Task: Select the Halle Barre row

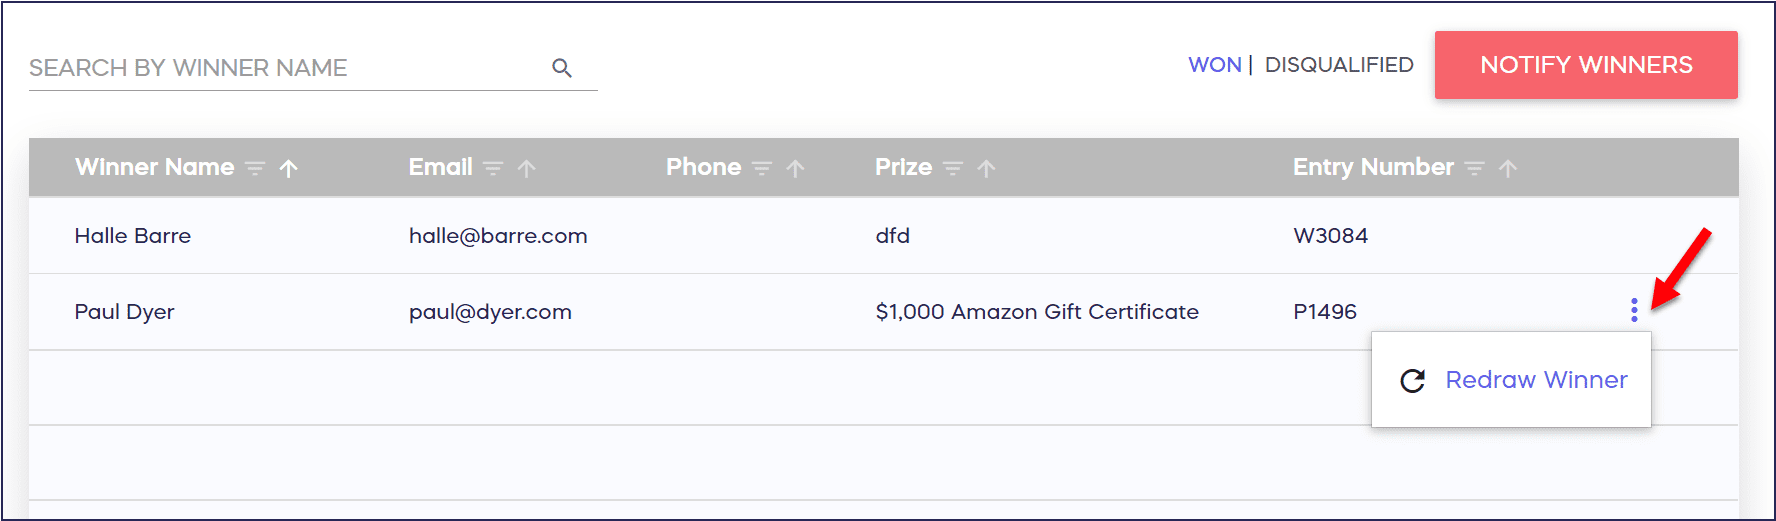Action: [x=133, y=236]
